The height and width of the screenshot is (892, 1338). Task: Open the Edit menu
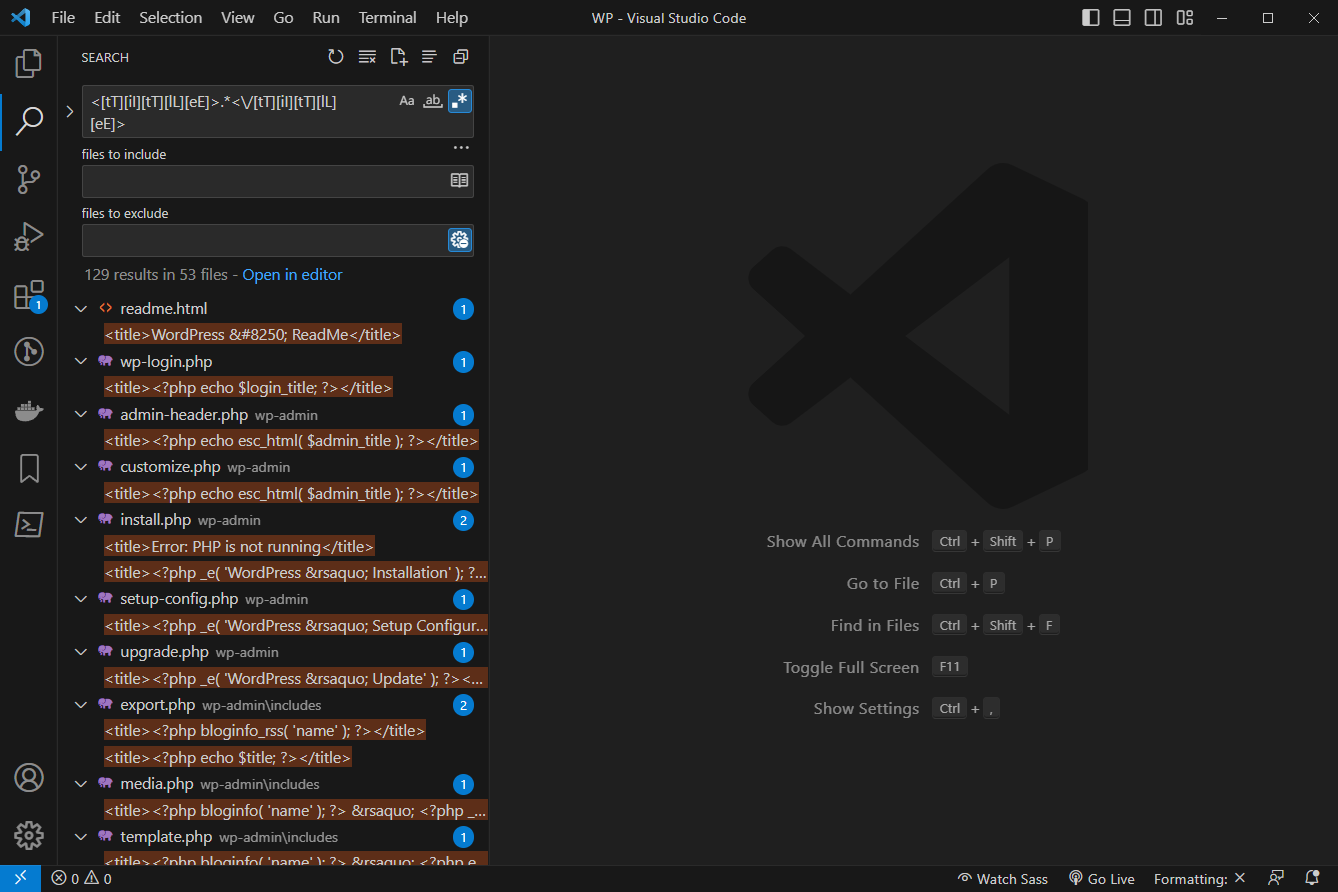[x=107, y=18]
